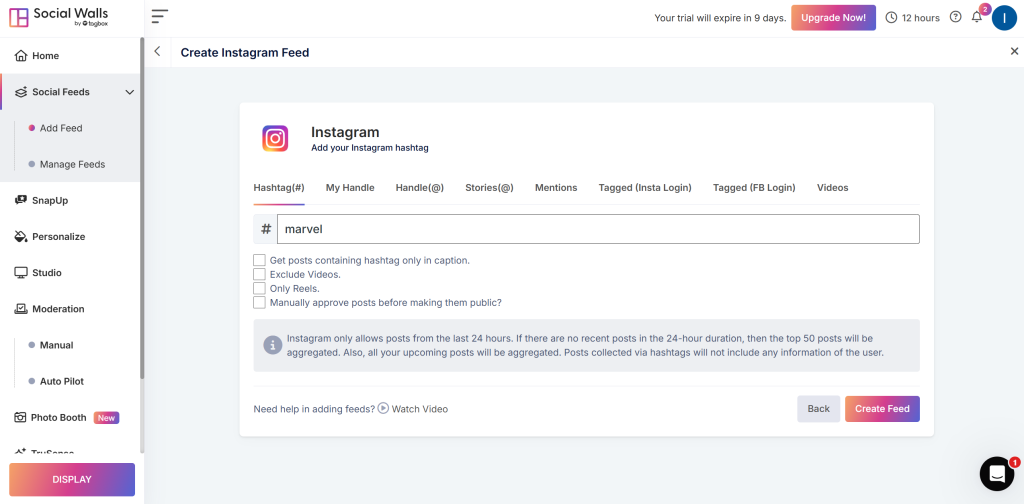Image resolution: width=1024 pixels, height=504 pixels.
Task: Open the help question mark icon
Action: click(x=955, y=18)
